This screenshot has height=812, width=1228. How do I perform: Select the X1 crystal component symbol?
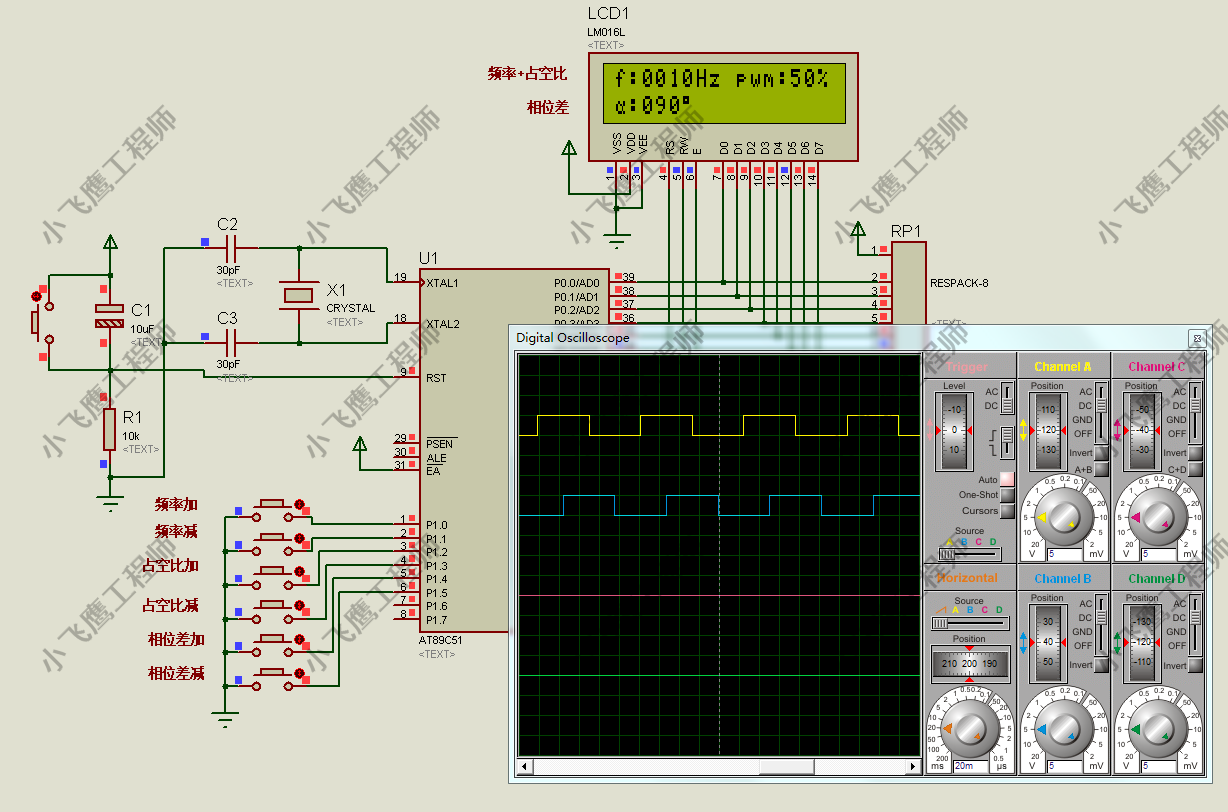click(x=298, y=295)
